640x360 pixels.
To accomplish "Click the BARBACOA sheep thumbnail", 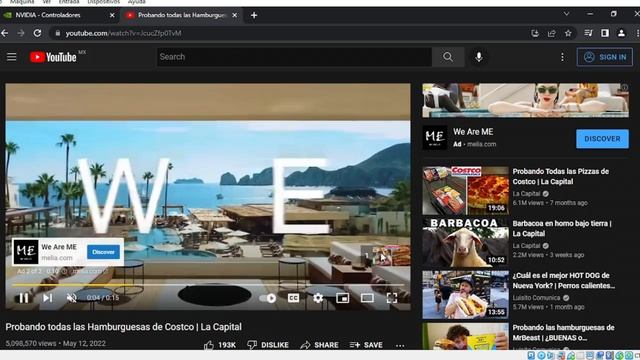I will point(466,242).
